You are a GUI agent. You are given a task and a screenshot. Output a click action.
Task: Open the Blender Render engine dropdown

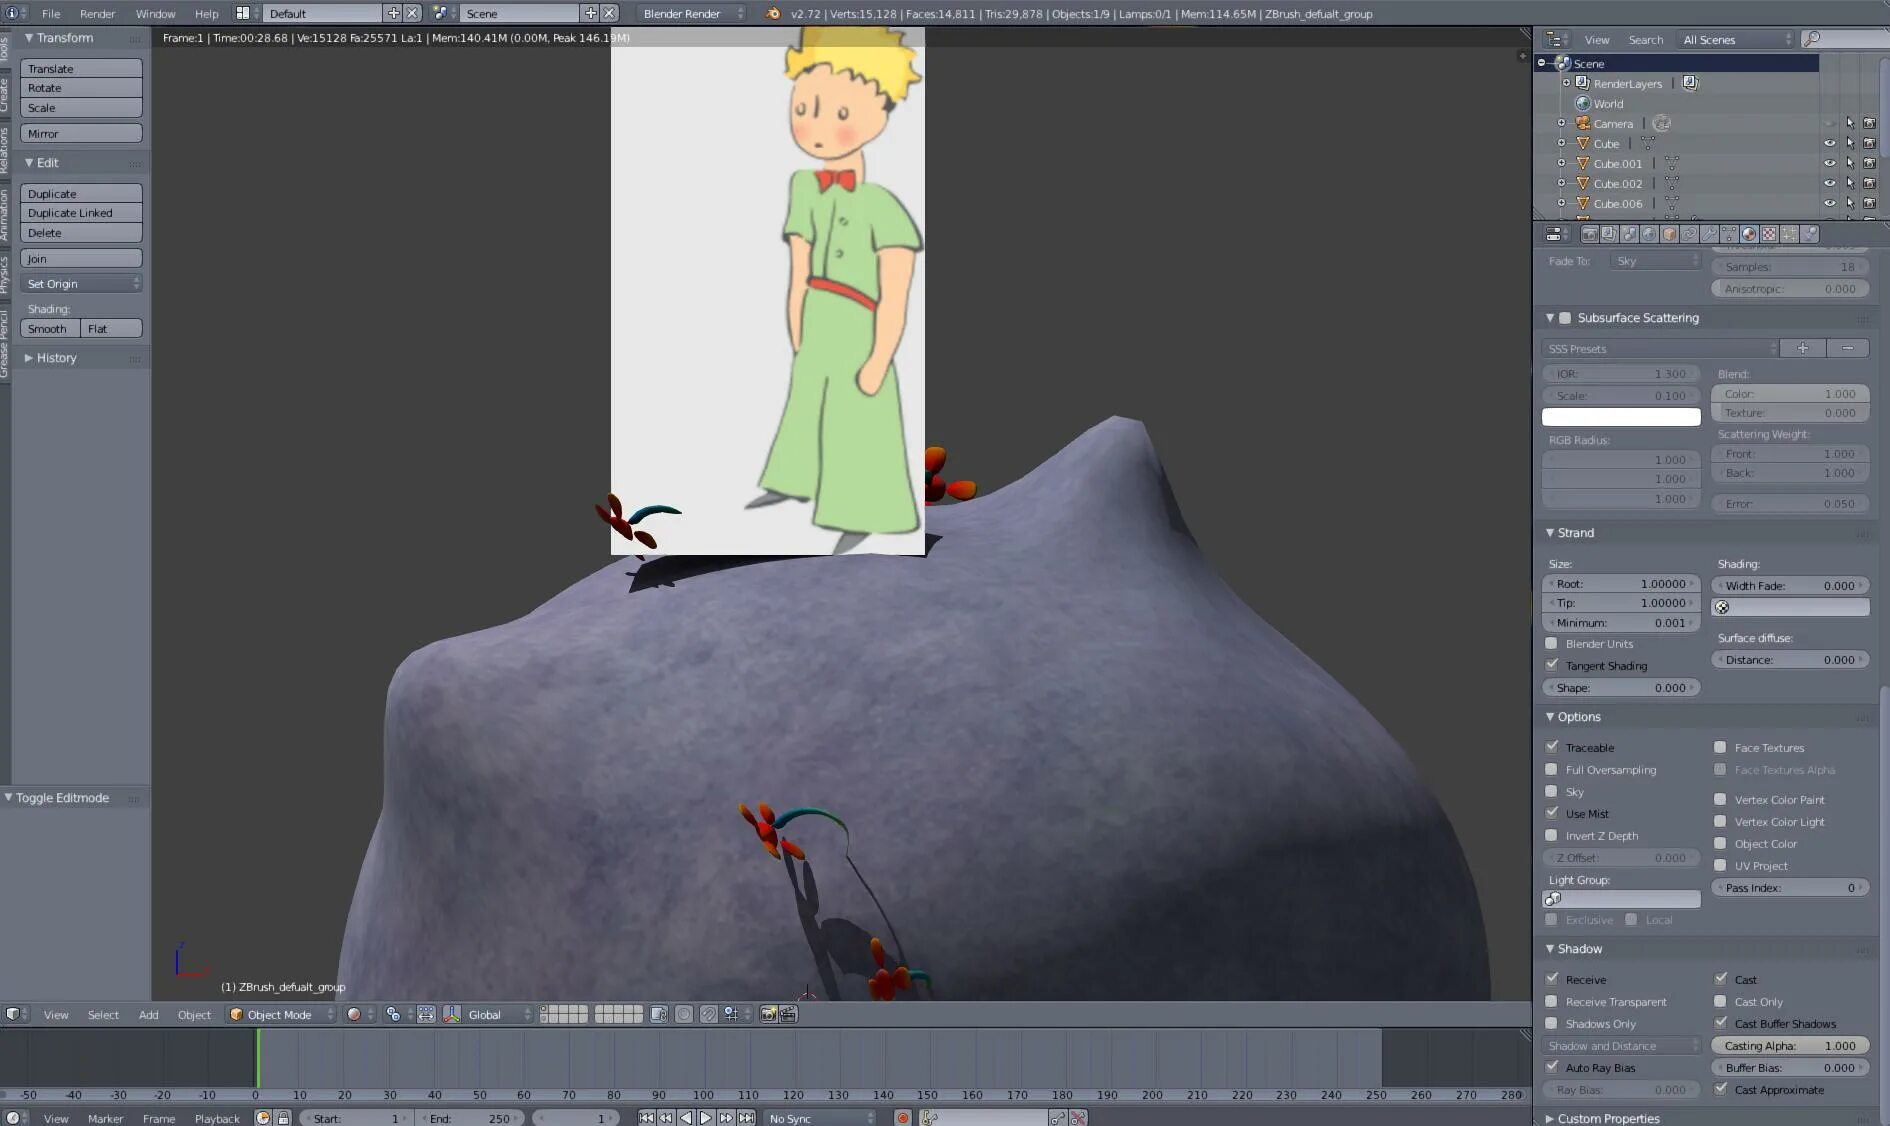[691, 14]
